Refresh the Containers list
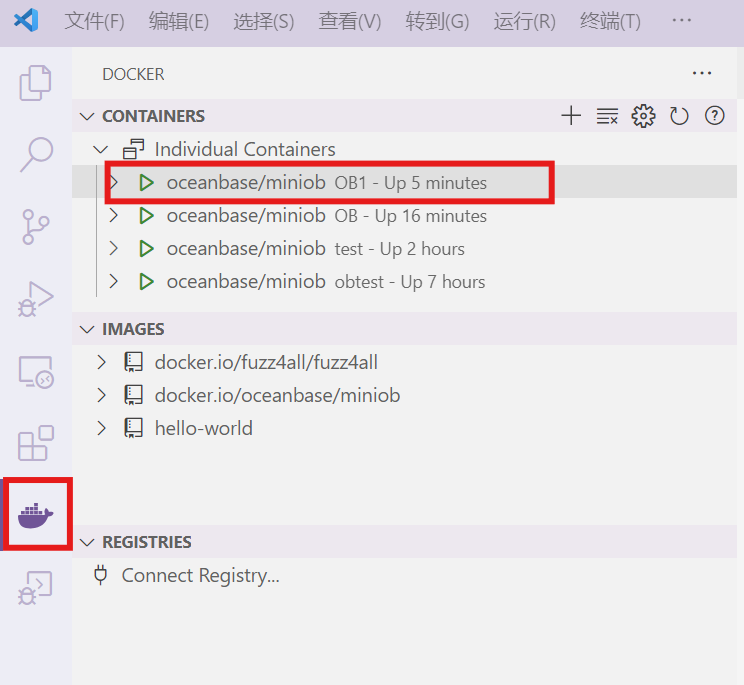744x685 pixels. pyautogui.click(x=679, y=116)
